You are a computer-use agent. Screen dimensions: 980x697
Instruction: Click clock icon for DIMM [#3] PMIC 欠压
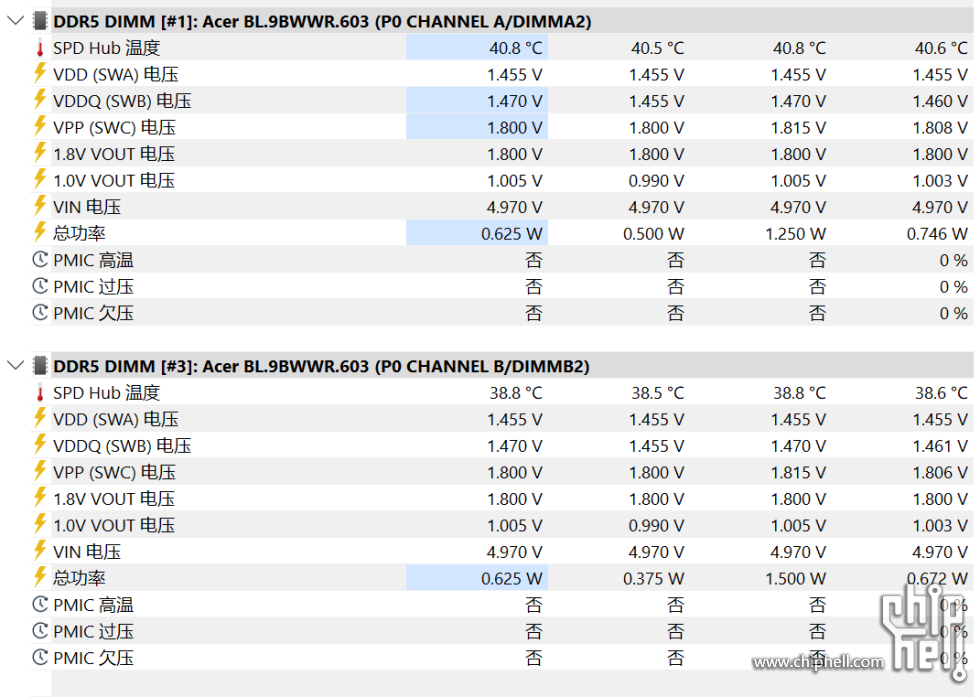point(40,658)
